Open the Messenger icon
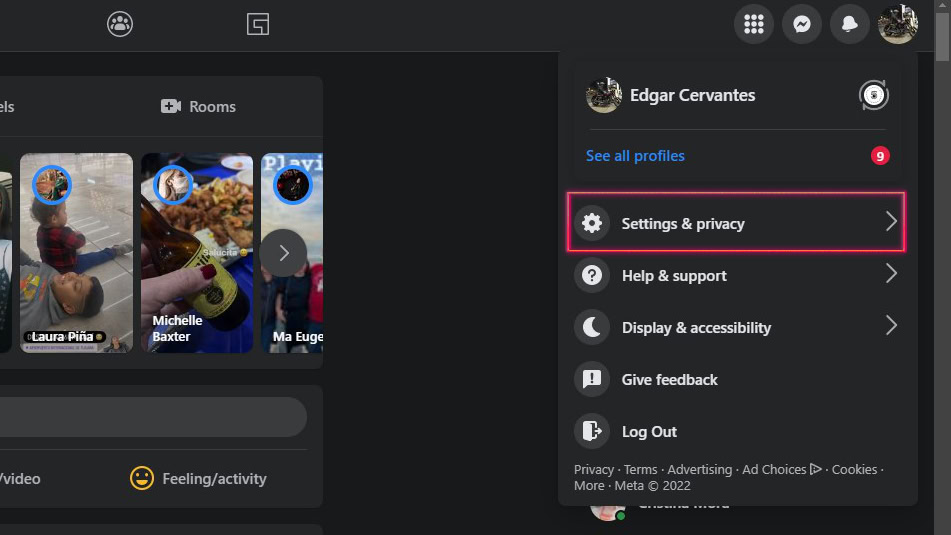The width and height of the screenshot is (951, 535). pyautogui.click(x=802, y=24)
